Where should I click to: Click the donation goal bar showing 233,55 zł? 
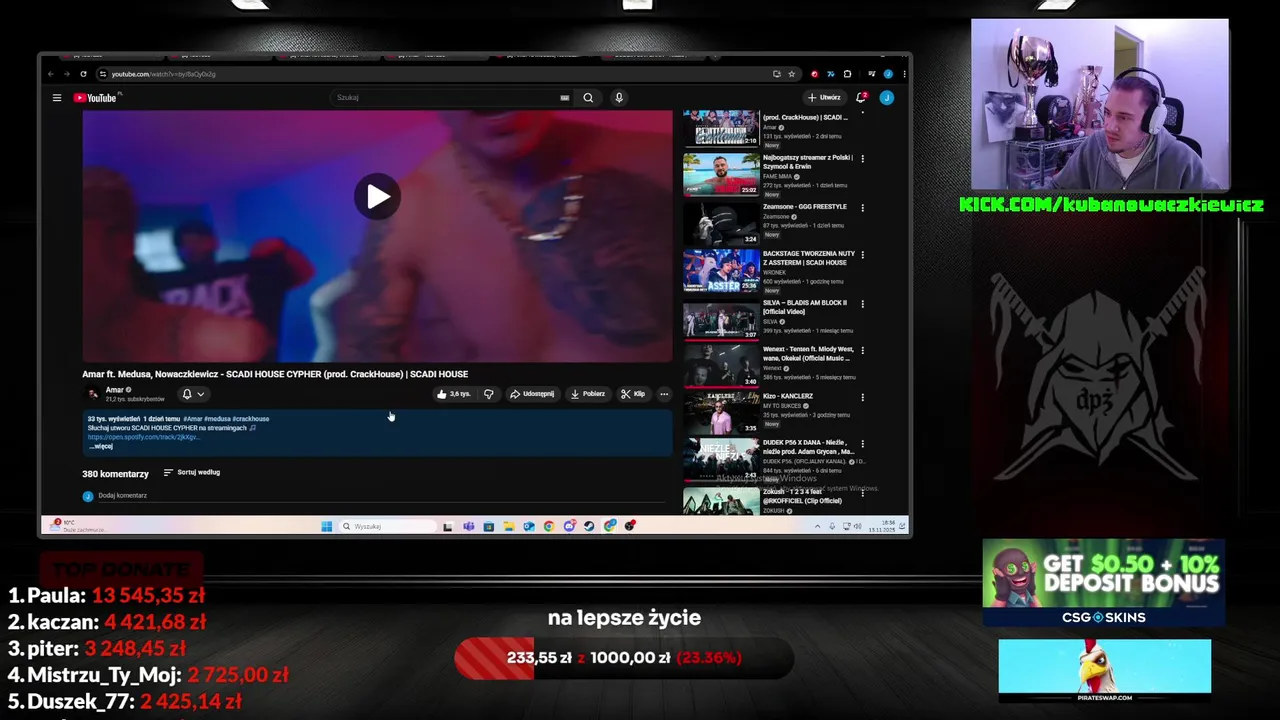click(624, 658)
